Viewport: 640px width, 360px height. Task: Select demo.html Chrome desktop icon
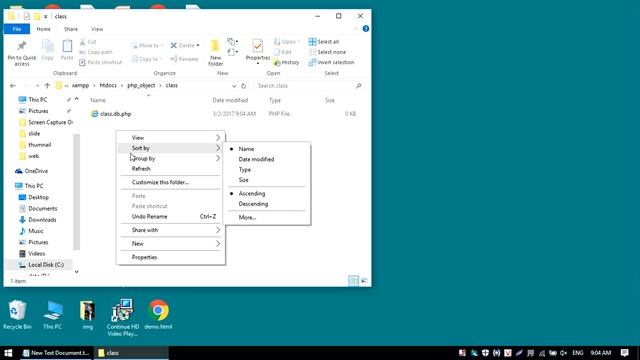point(158,314)
